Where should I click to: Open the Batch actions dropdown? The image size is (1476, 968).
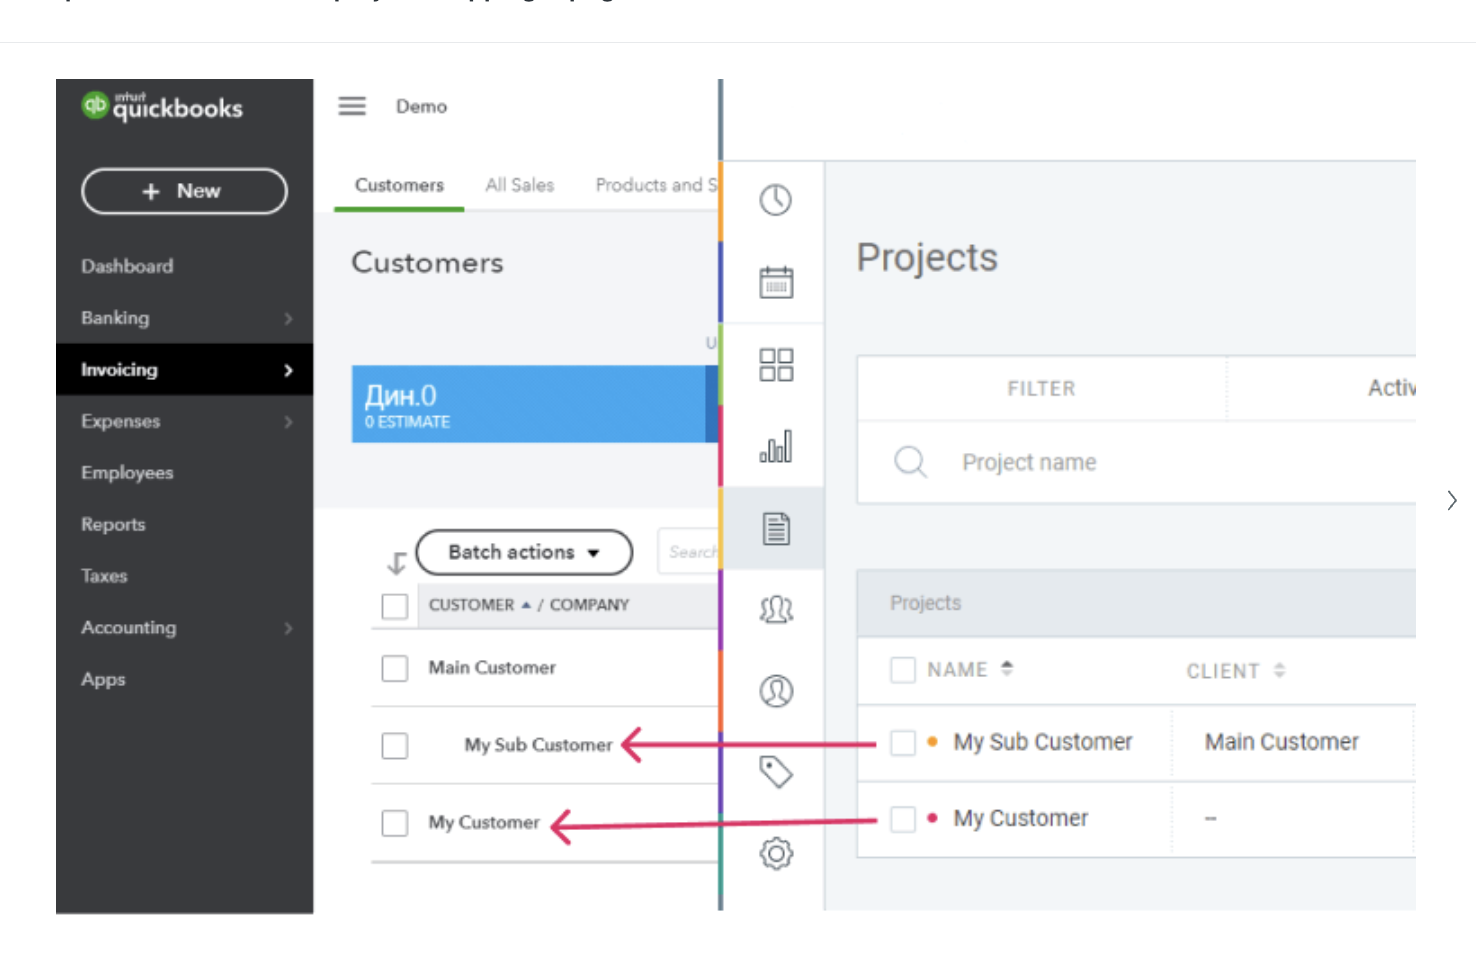click(x=524, y=552)
